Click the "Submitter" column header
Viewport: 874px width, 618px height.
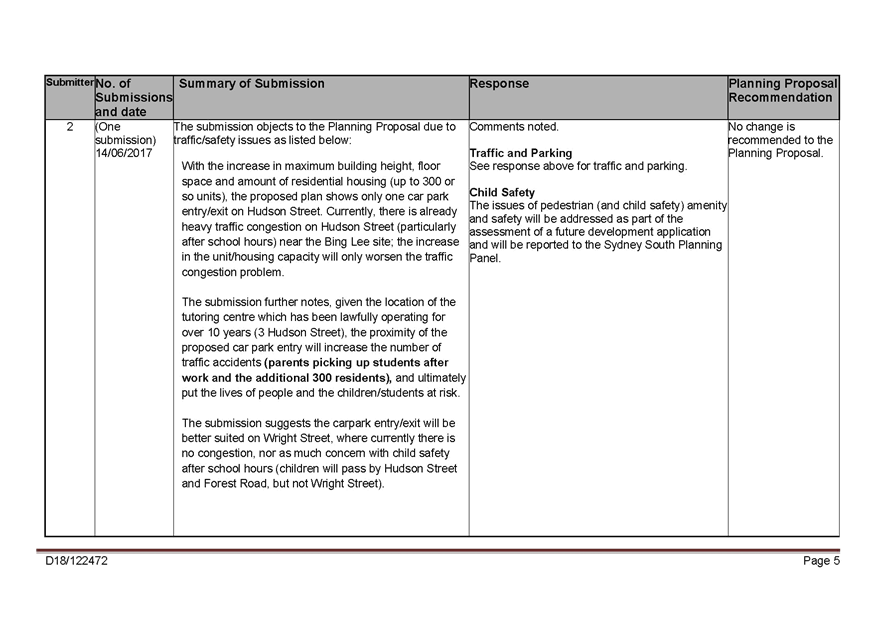click(69, 82)
